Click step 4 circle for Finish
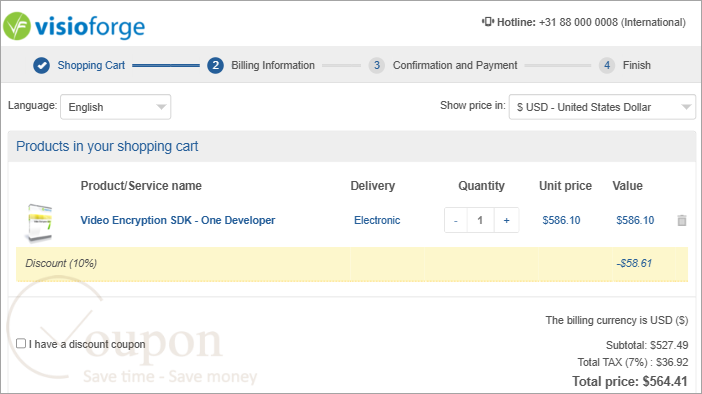Viewport: 702px width, 394px height. (607, 65)
